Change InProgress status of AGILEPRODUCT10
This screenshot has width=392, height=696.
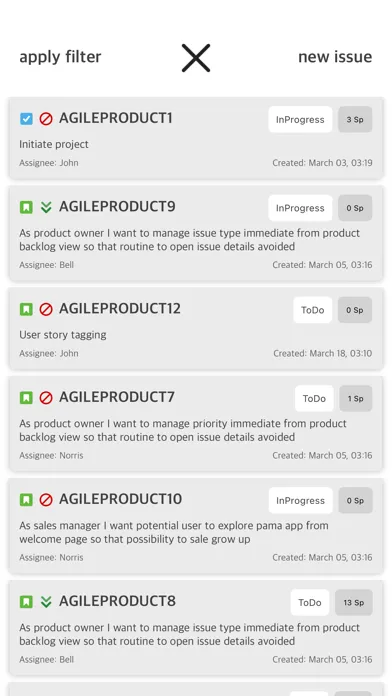[x=301, y=500]
